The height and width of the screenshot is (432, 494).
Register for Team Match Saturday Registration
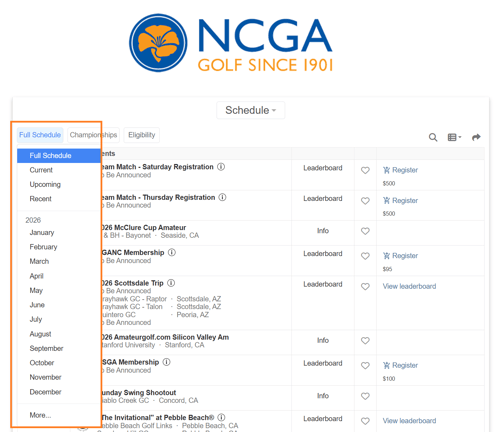400,170
